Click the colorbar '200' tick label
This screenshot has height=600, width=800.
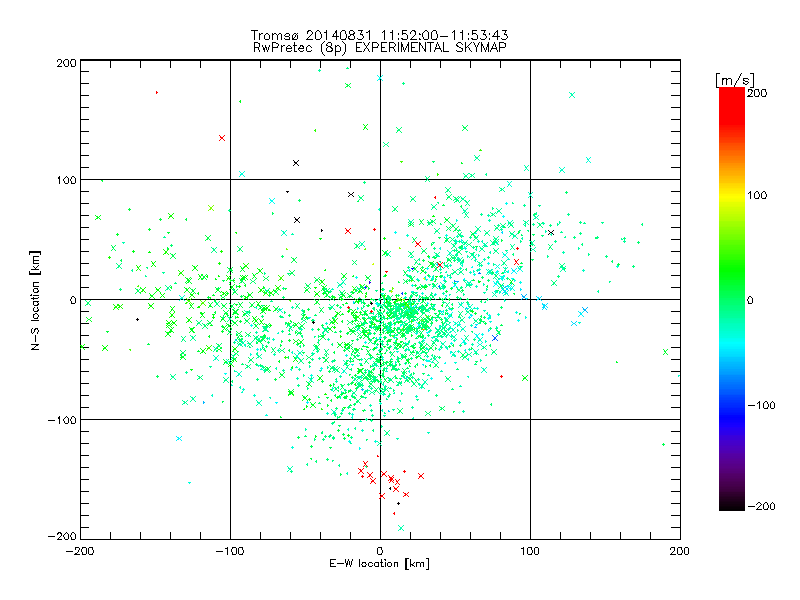point(757,93)
